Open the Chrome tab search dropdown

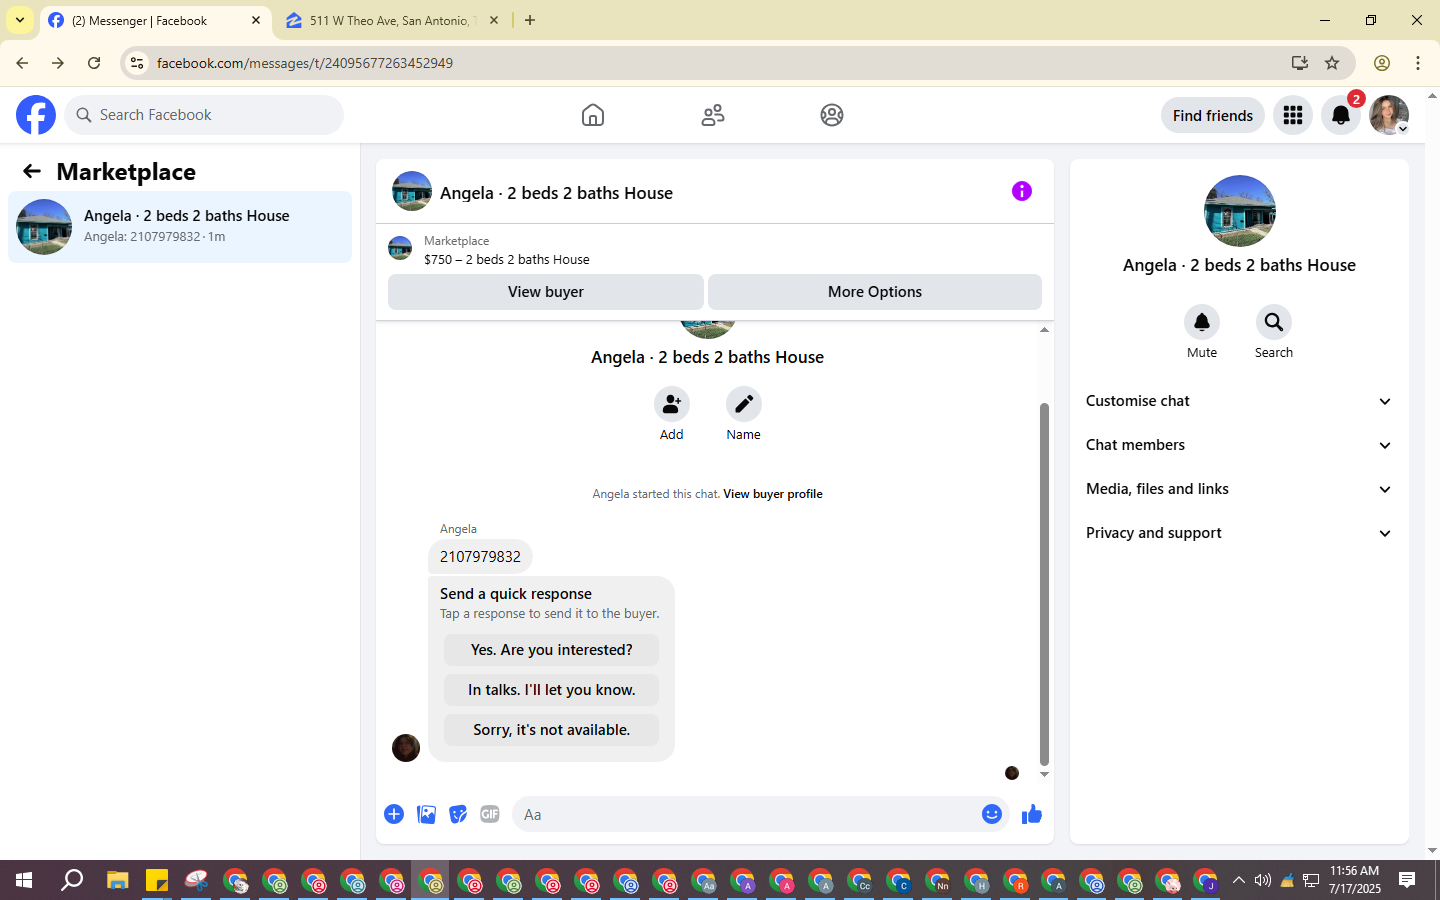coord(20,20)
